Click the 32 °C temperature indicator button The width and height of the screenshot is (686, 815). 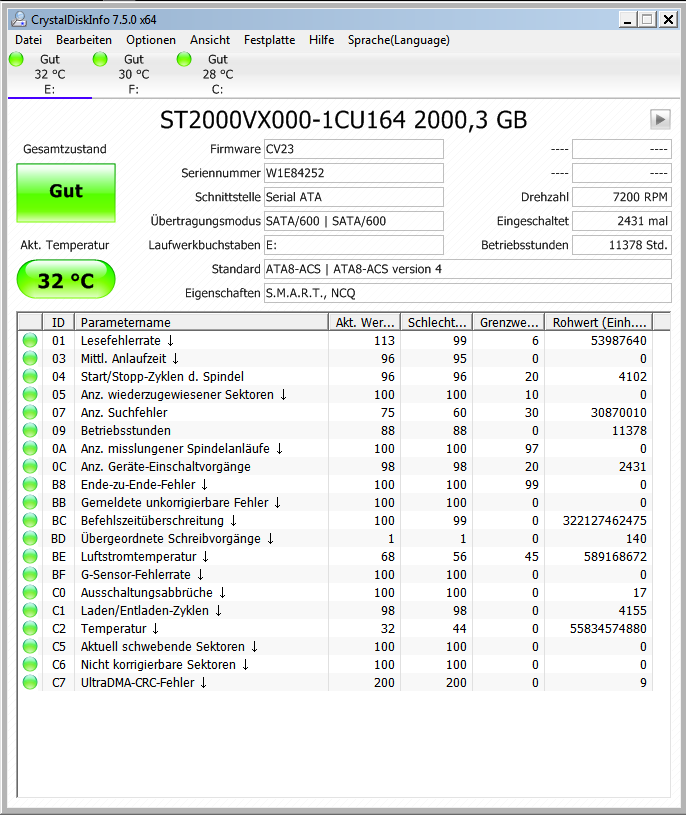[x=66, y=280]
